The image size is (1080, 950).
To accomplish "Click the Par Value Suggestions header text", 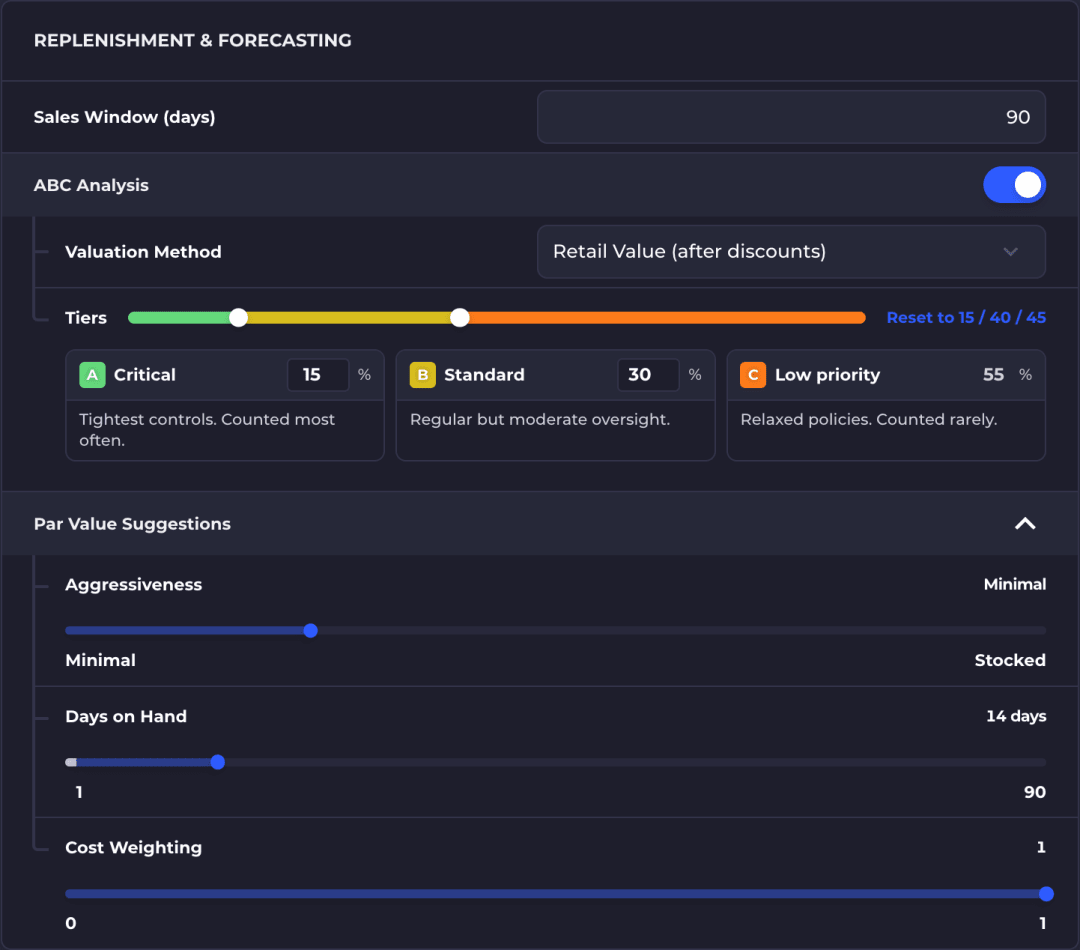I will point(132,524).
